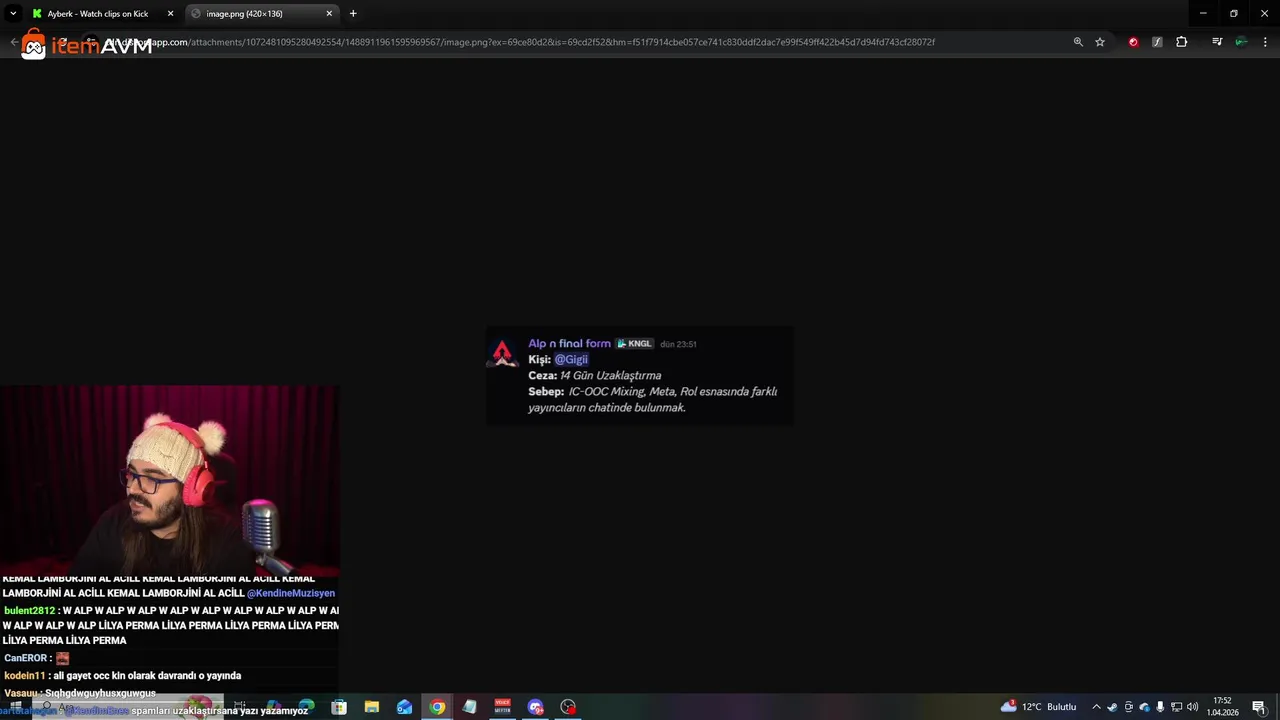
Task: Click the @KendineMuzisyen mention in chat
Action: tap(291, 593)
